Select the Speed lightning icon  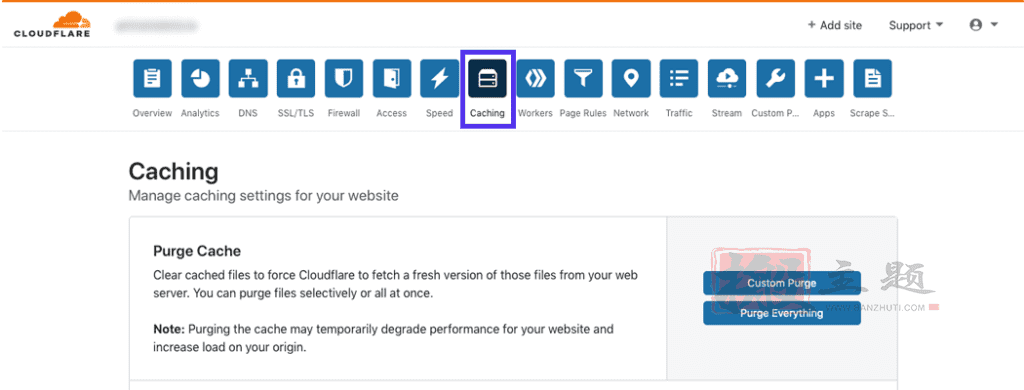440,78
